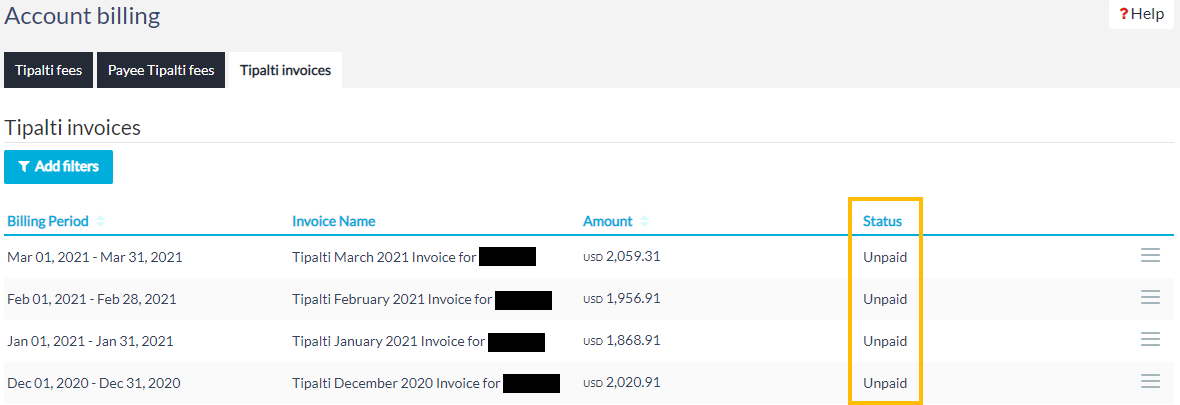
Task: Click Unpaid status of December 2020 invoice
Action: (885, 383)
